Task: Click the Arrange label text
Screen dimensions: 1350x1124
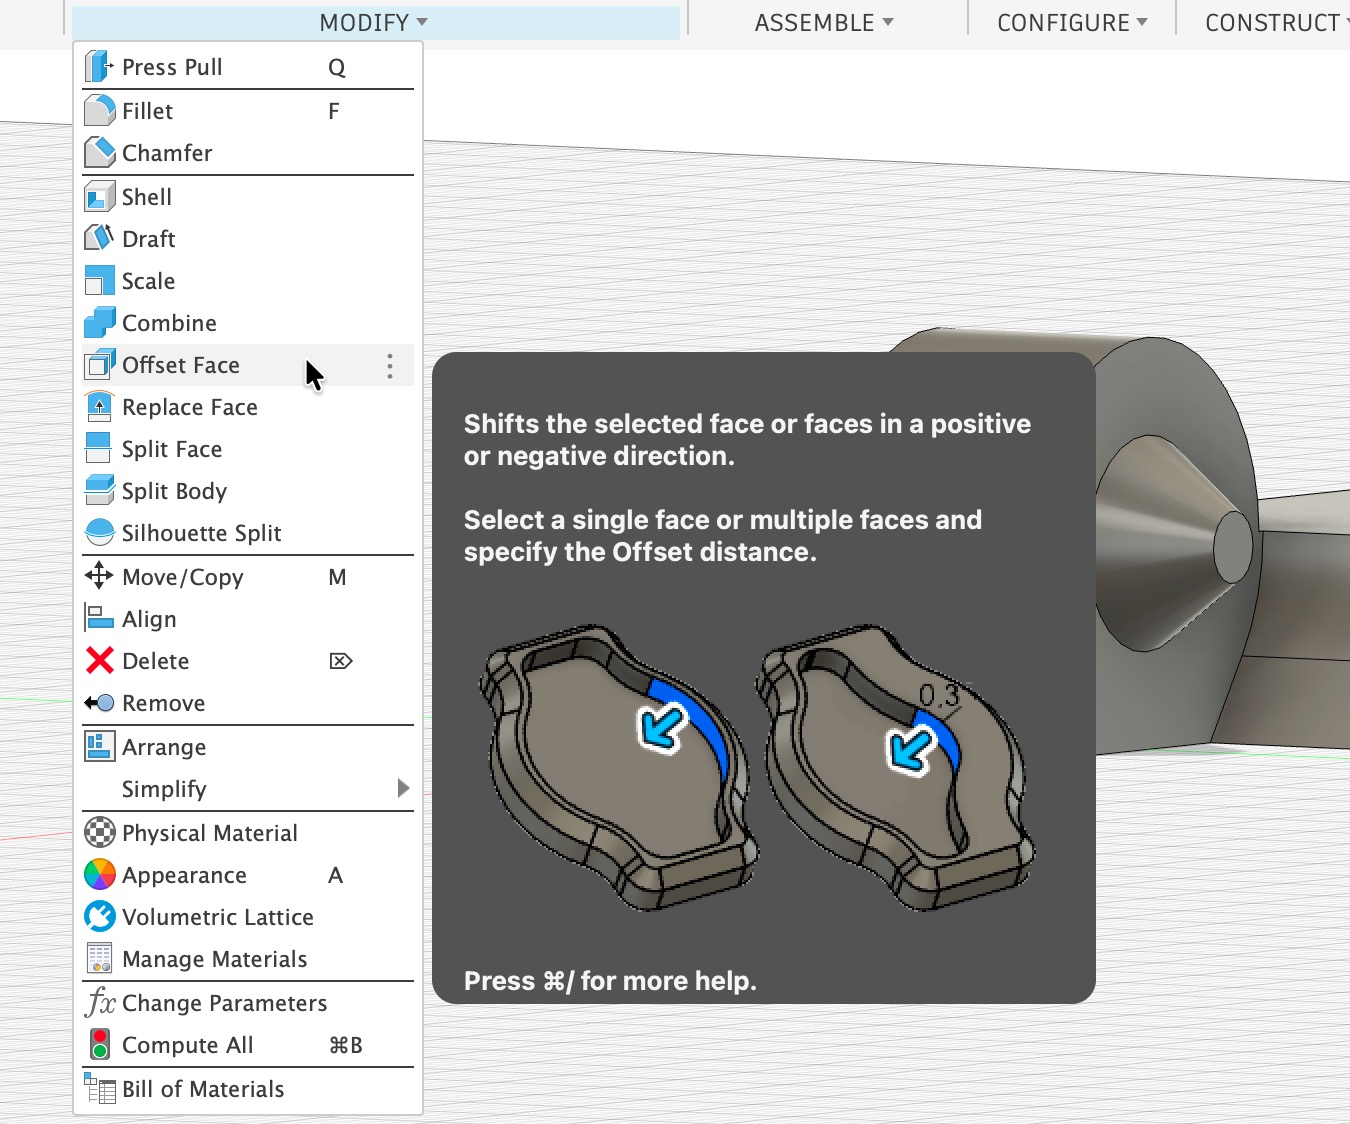Action: (x=164, y=748)
